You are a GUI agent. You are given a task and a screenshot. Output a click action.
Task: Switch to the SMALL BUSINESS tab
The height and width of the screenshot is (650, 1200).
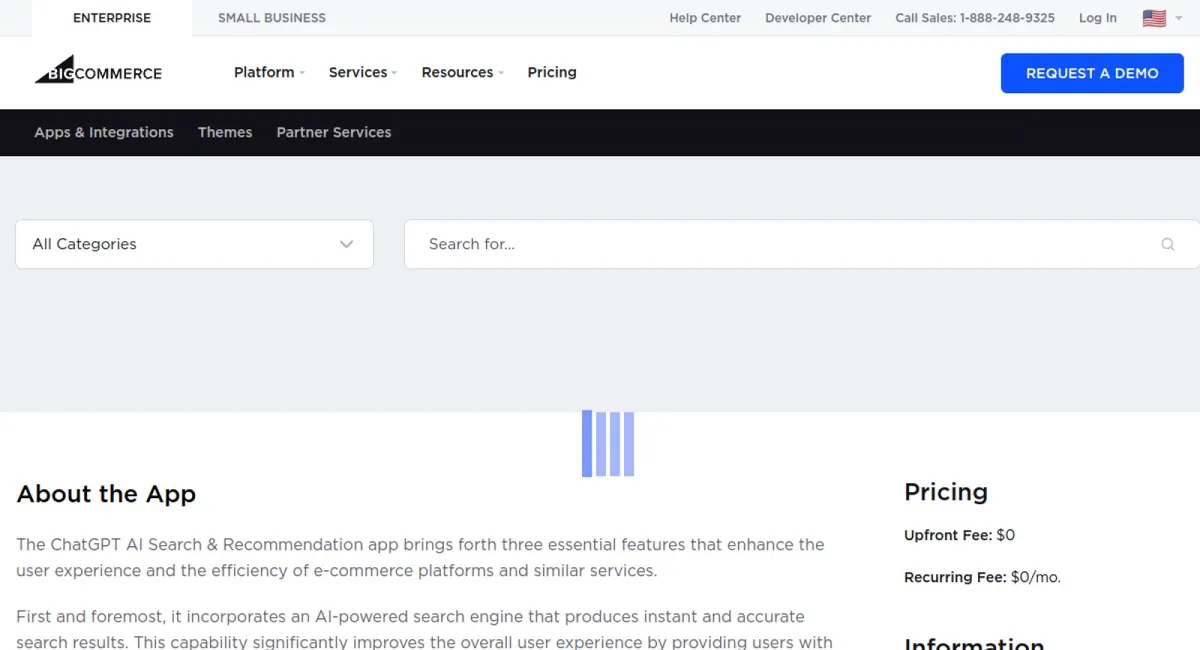(271, 17)
